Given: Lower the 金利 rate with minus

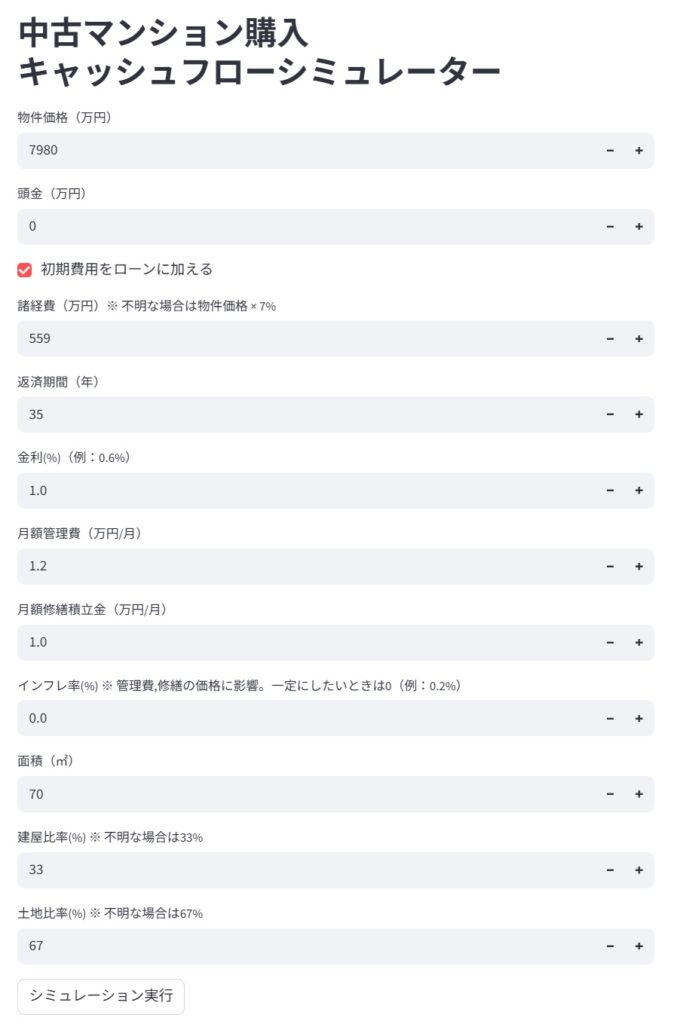Looking at the screenshot, I should [x=610, y=491].
